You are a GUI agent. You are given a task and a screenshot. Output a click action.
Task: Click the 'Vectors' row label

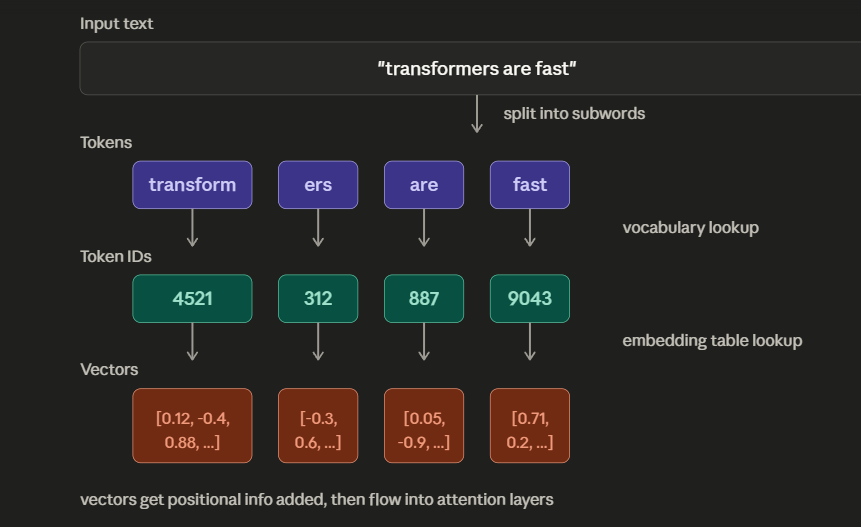[x=109, y=369]
